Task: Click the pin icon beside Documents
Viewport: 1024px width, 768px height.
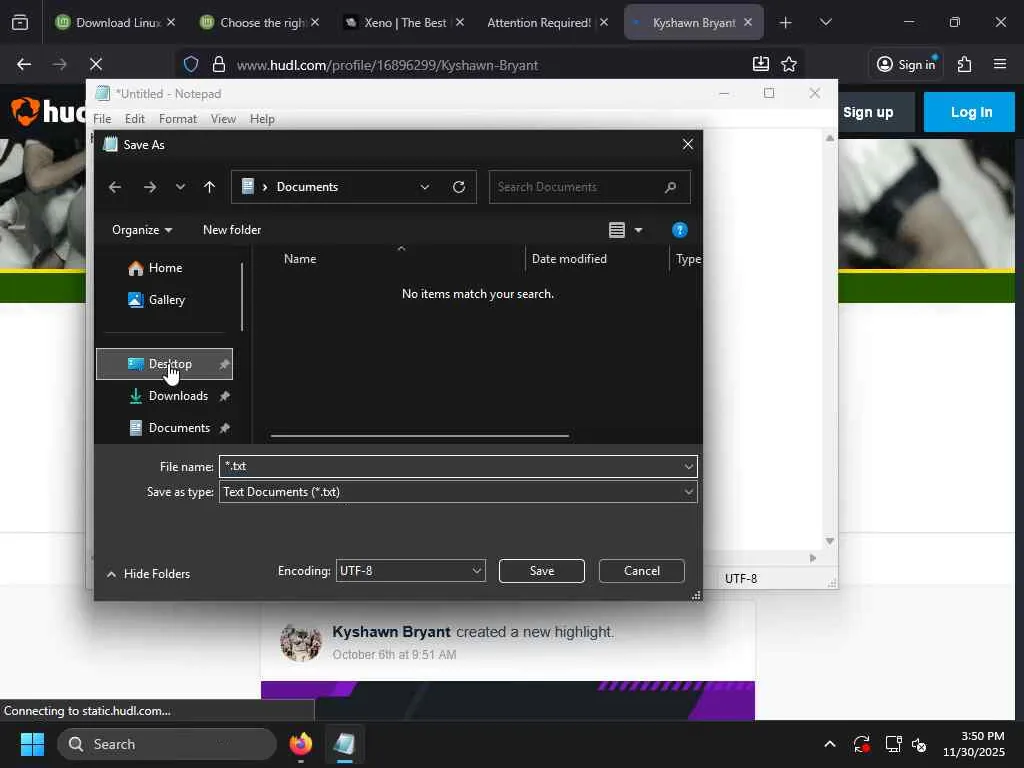Action: click(x=224, y=428)
